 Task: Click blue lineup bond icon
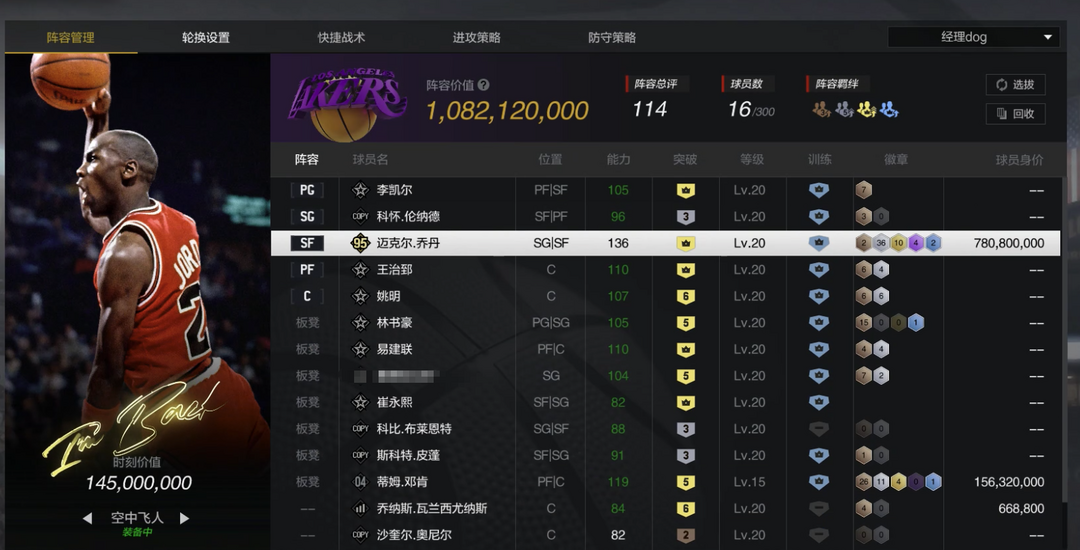[x=889, y=109]
